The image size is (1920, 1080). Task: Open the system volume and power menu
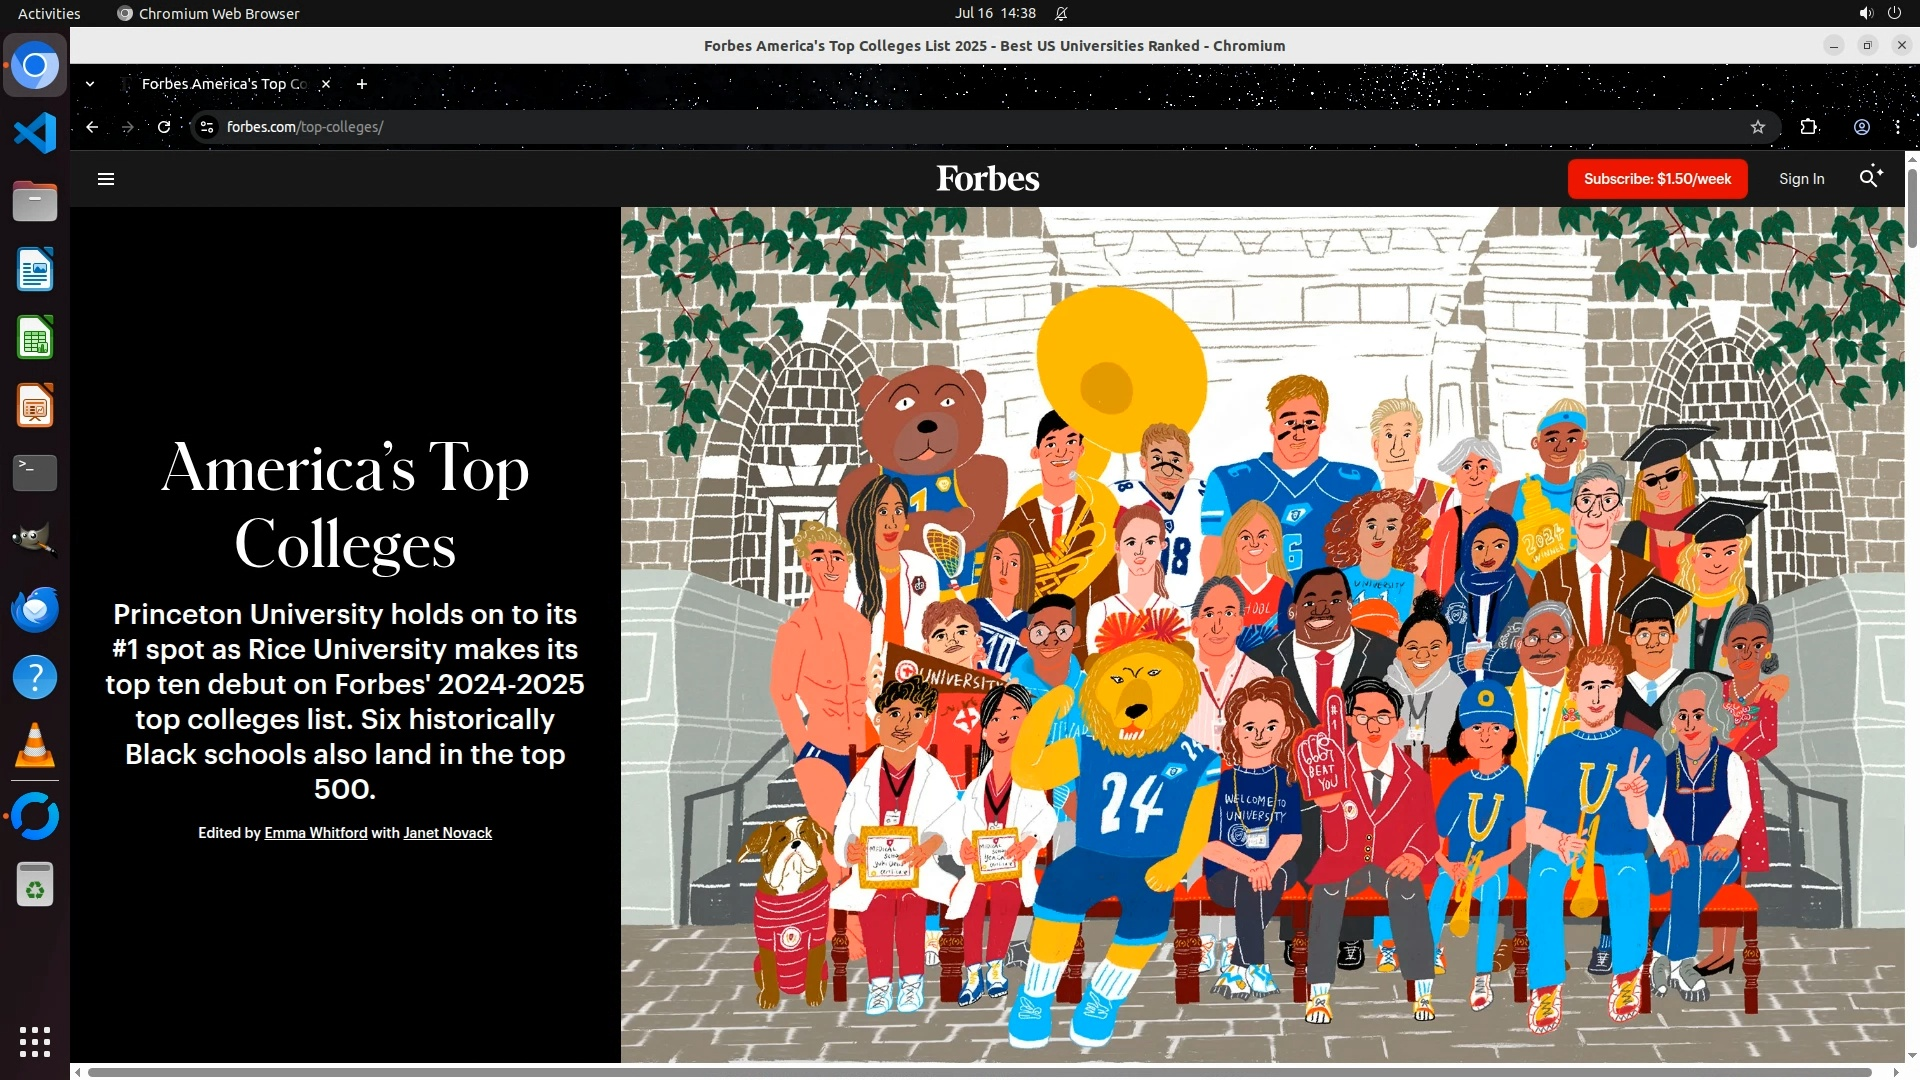(1880, 13)
